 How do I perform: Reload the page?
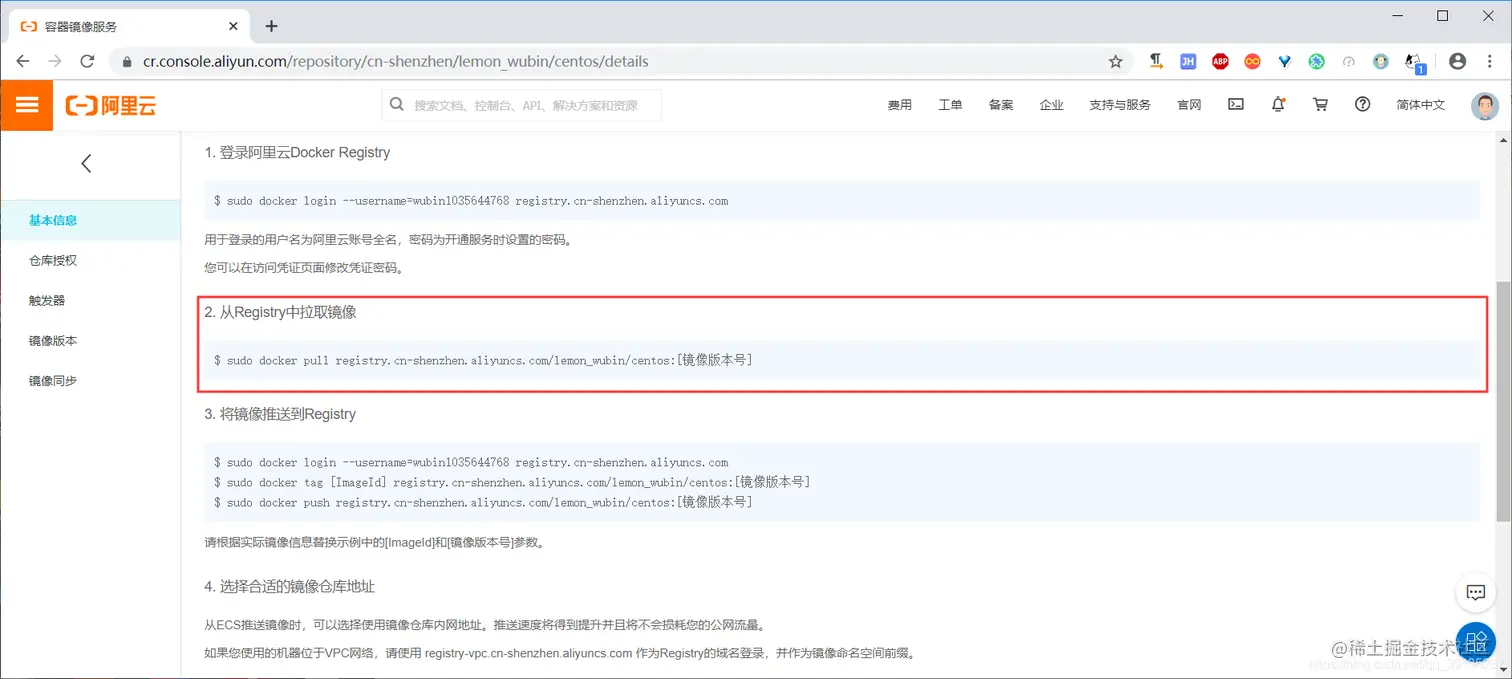pyautogui.click(x=87, y=61)
